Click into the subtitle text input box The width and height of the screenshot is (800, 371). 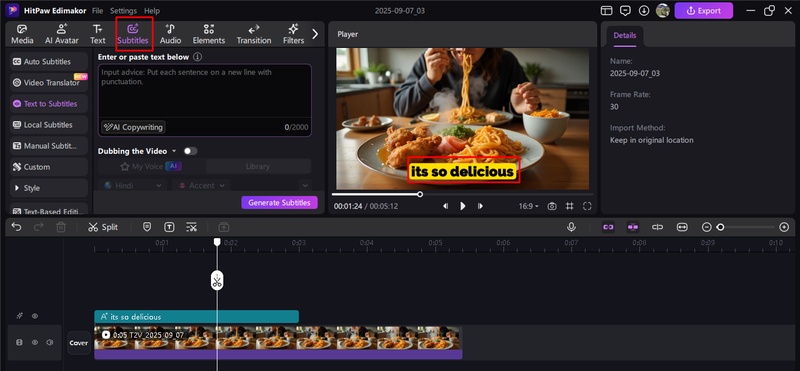pyautogui.click(x=205, y=92)
